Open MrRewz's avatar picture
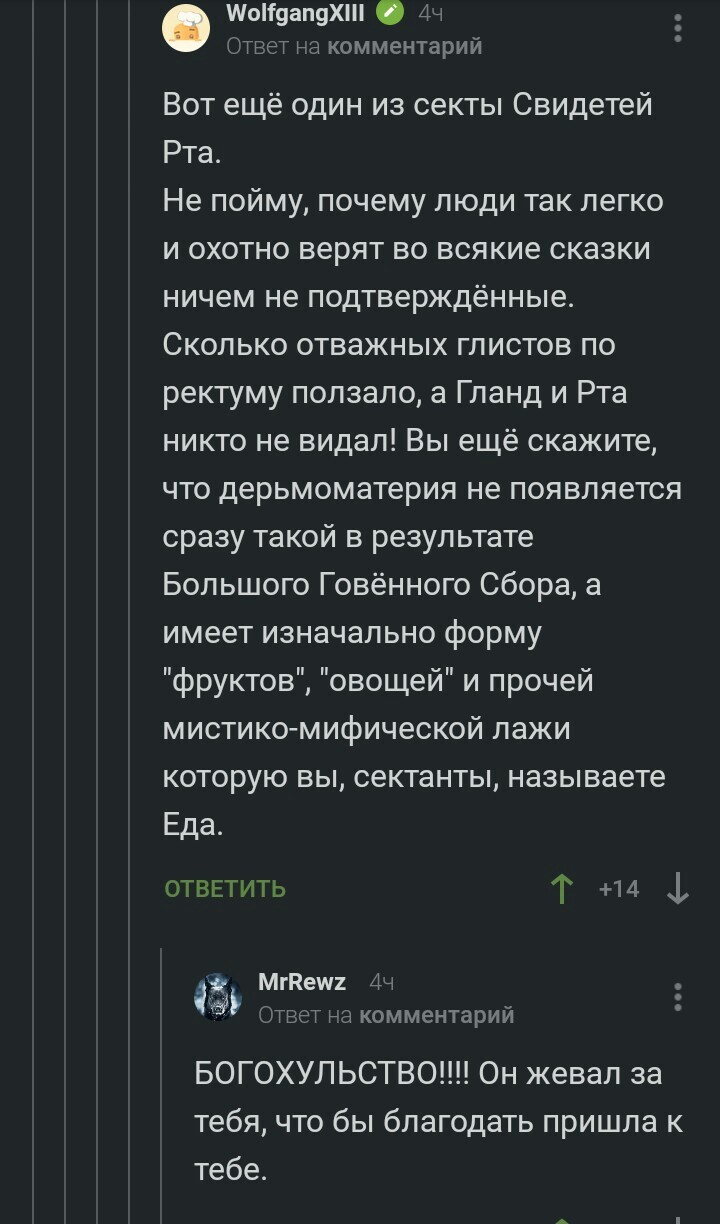Viewport: 720px width, 1224px height. coord(217,997)
